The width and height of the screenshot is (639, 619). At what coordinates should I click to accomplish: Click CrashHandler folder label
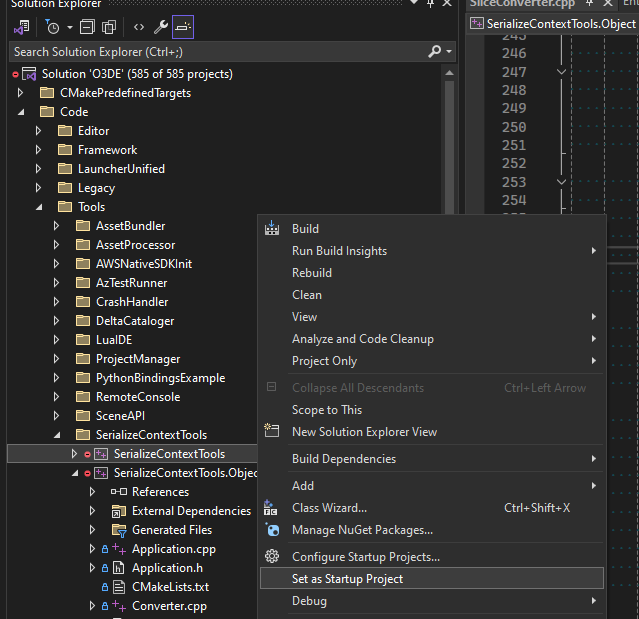[132, 302]
